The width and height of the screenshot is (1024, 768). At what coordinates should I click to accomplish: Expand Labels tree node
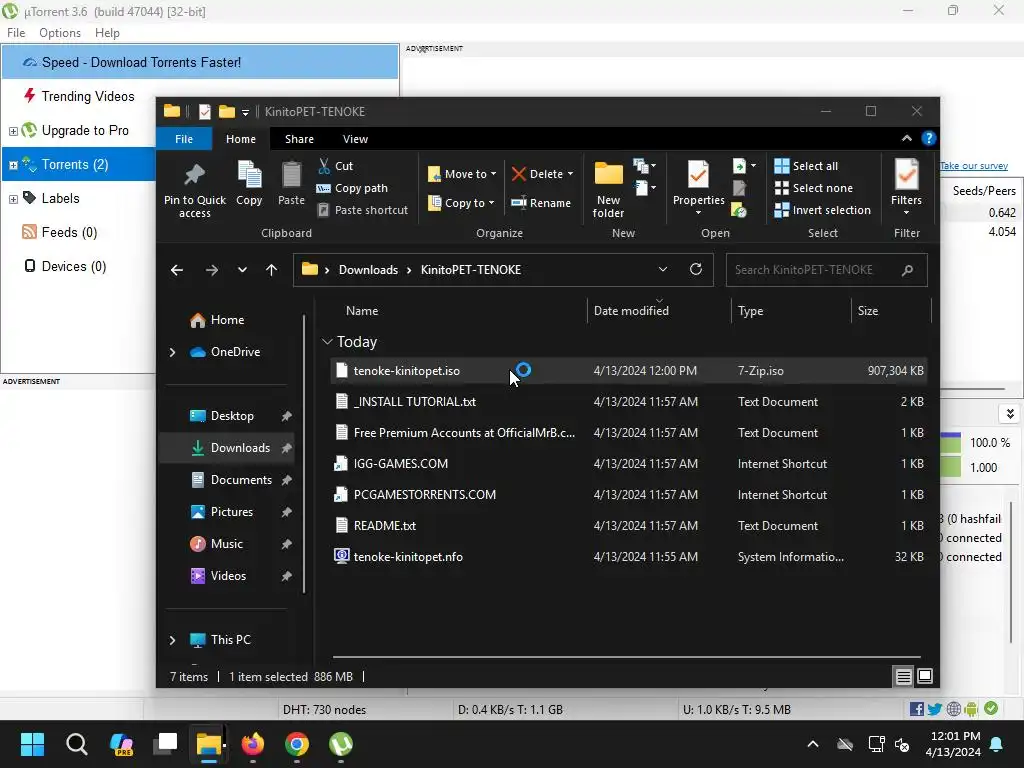[13, 199]
